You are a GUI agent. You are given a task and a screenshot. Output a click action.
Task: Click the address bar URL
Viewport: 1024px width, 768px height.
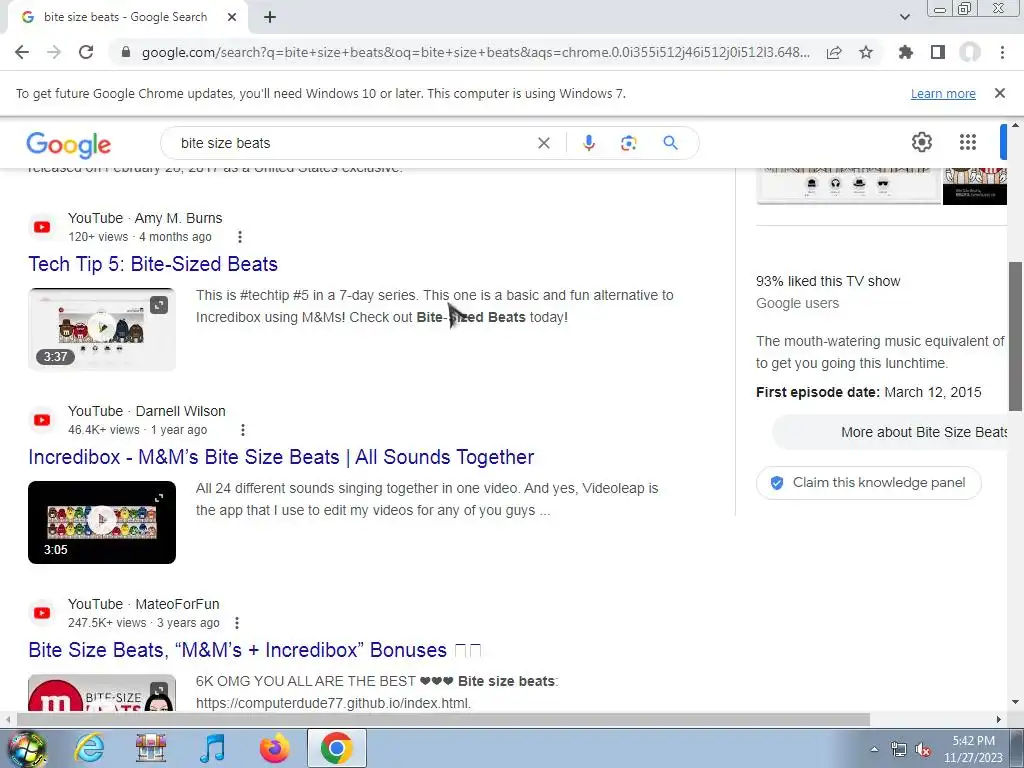coord(475,52)
